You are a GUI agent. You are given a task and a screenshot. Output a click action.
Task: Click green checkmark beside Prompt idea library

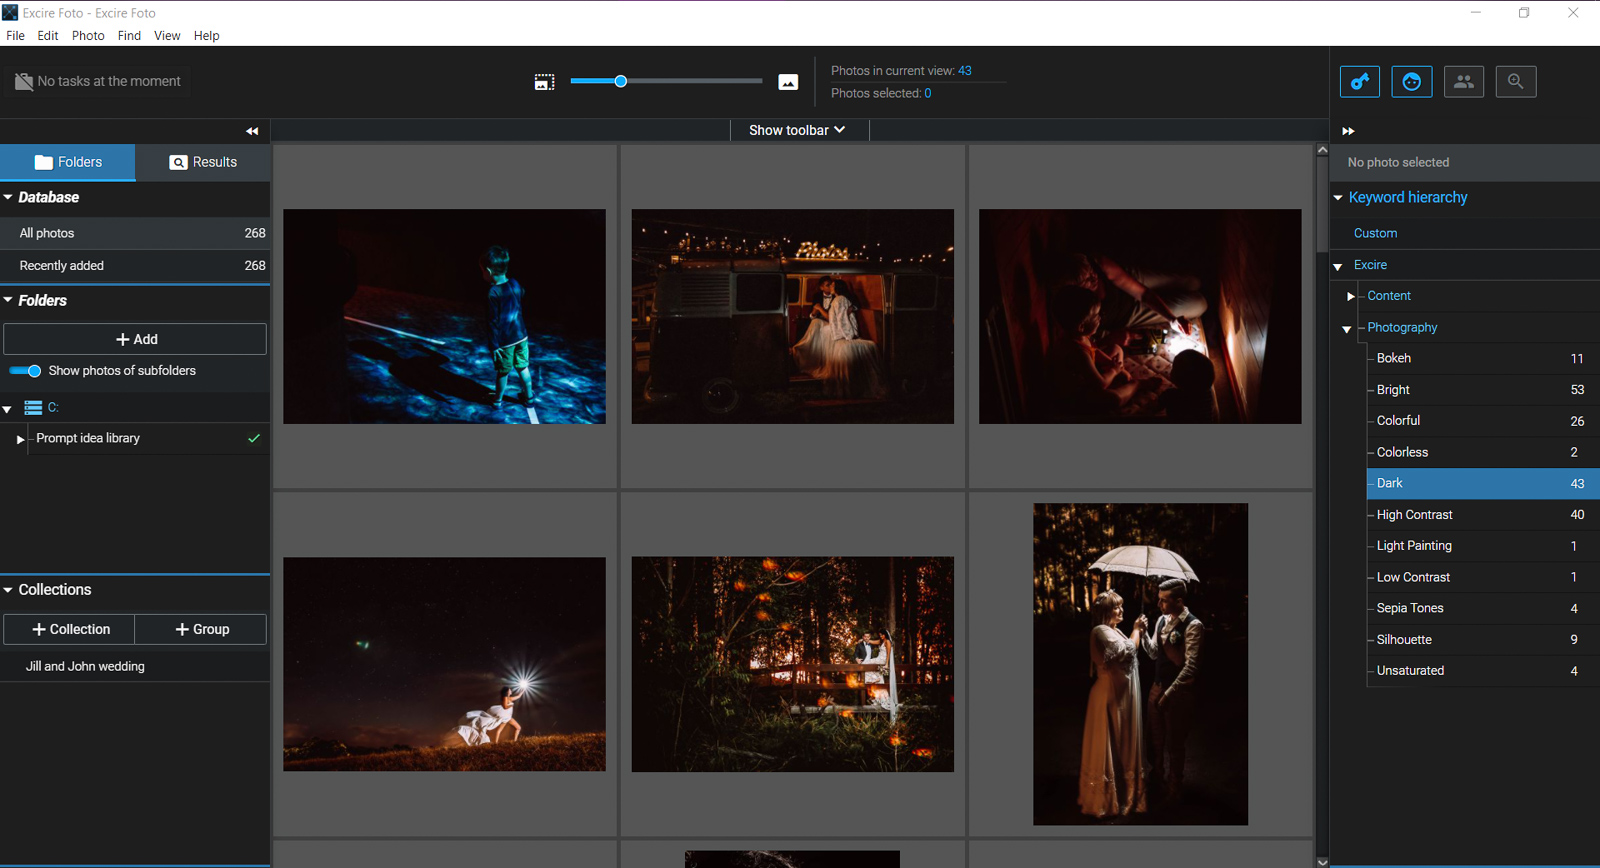[x=254, y=438]
